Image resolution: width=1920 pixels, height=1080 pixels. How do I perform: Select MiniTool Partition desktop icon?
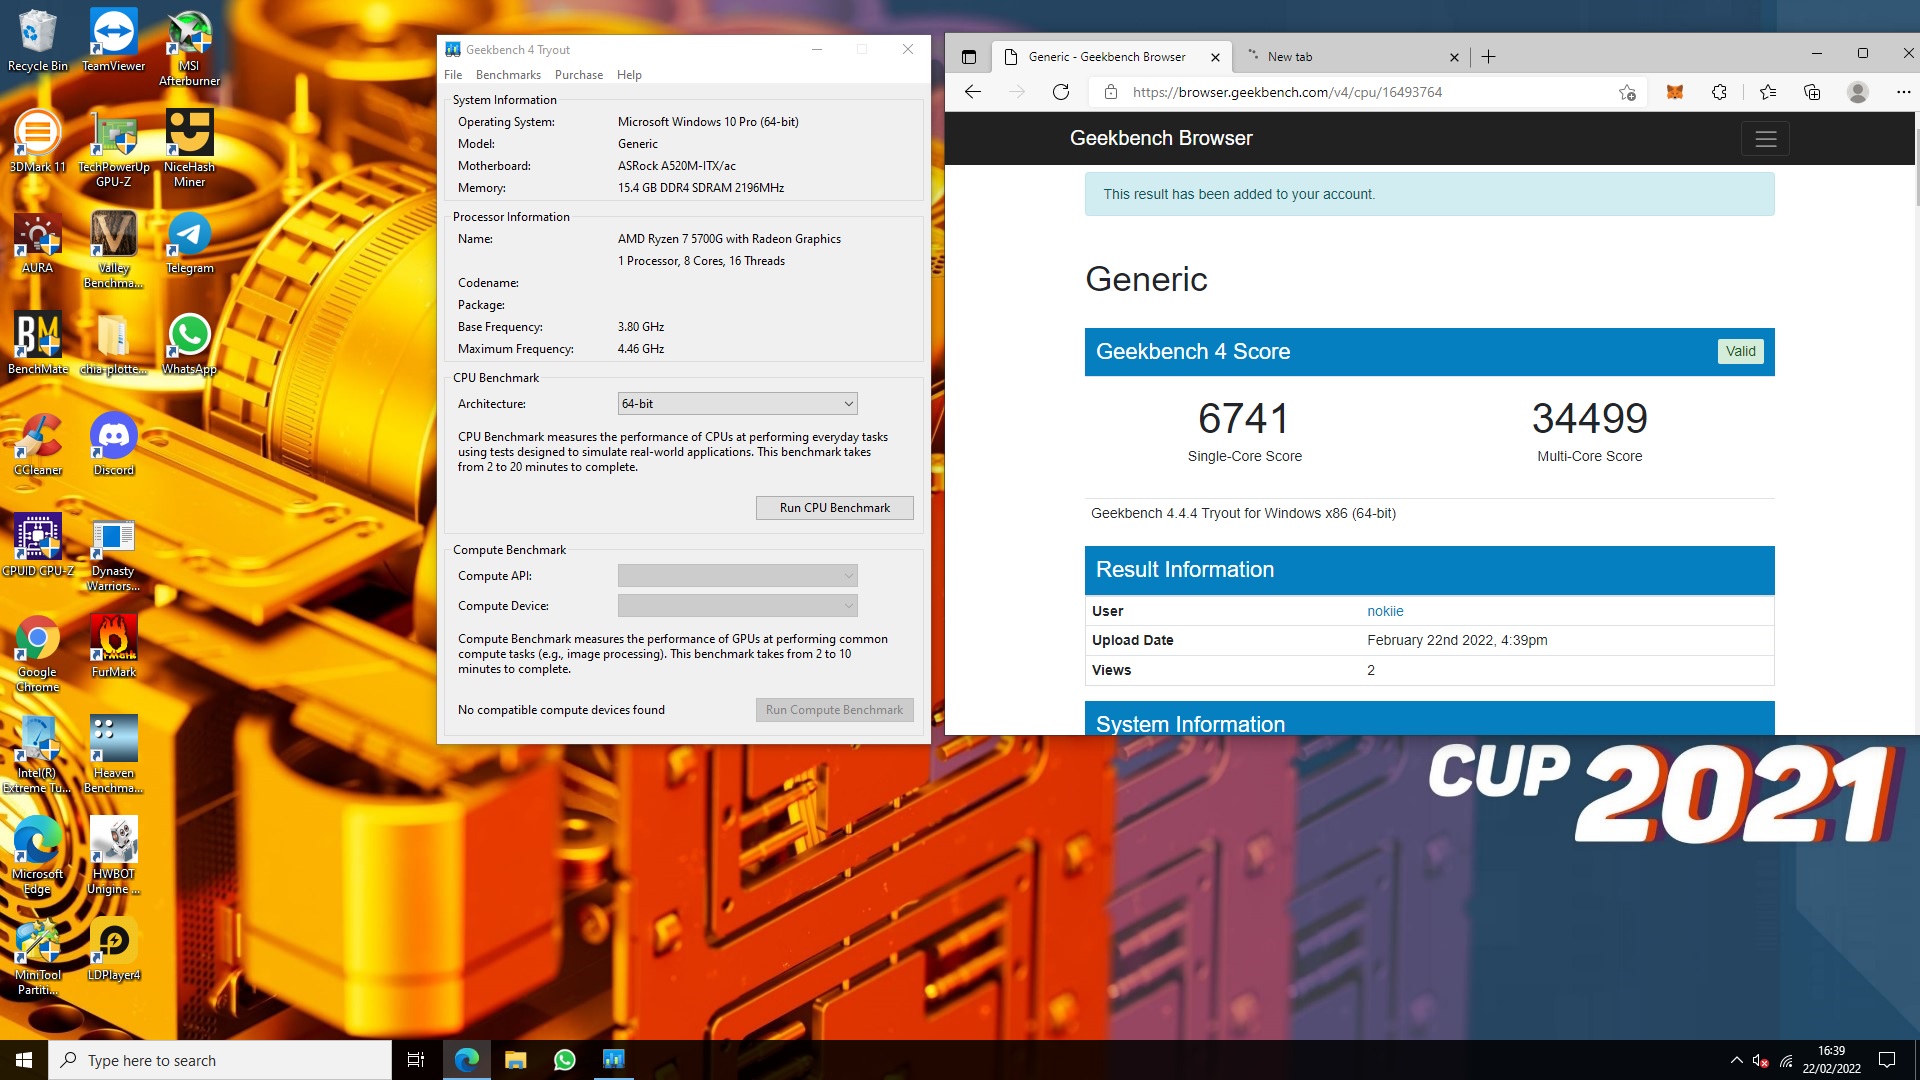click(x=37, y=956)
